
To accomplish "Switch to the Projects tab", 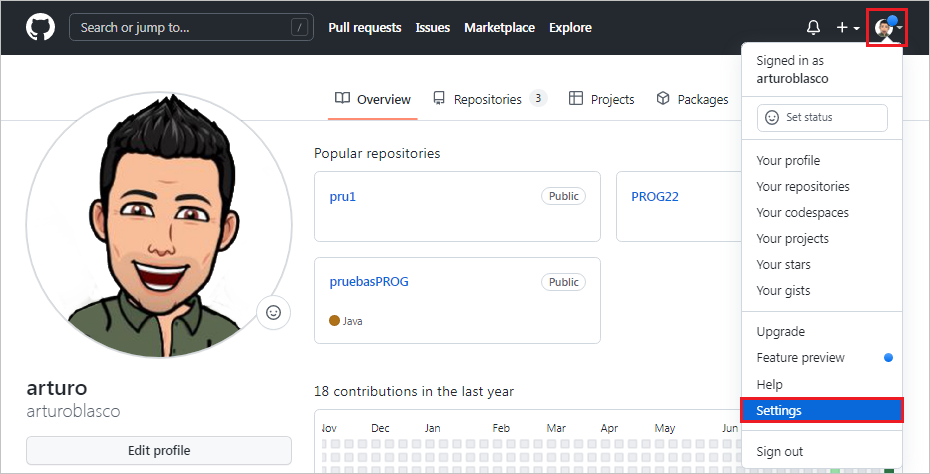I will tap(601, 99).
